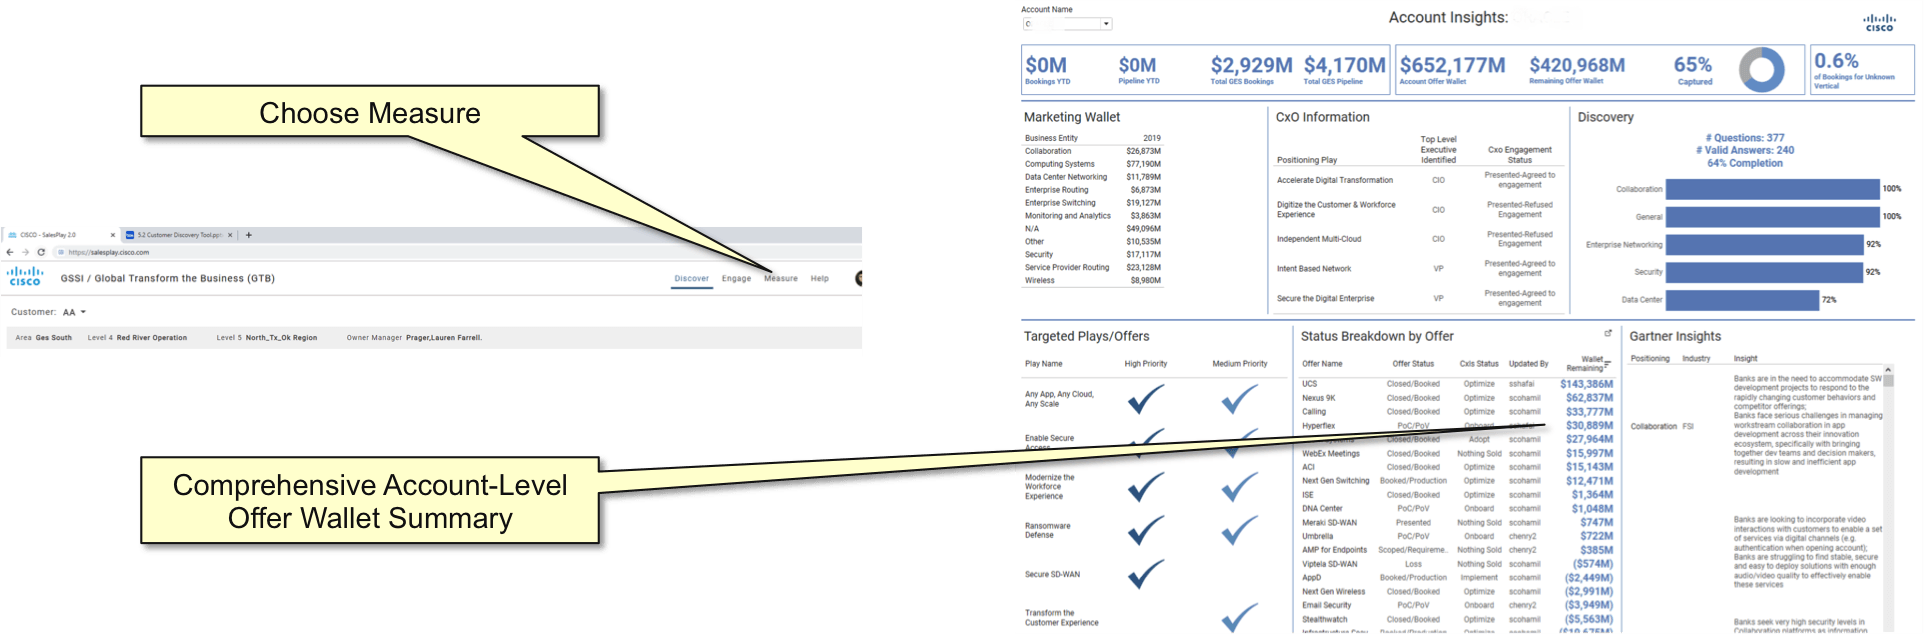Click the $4,170M Total GES Pipeline value
Screen dimensions: 1924x634
pyautogui.click(x=1344, y=65)
